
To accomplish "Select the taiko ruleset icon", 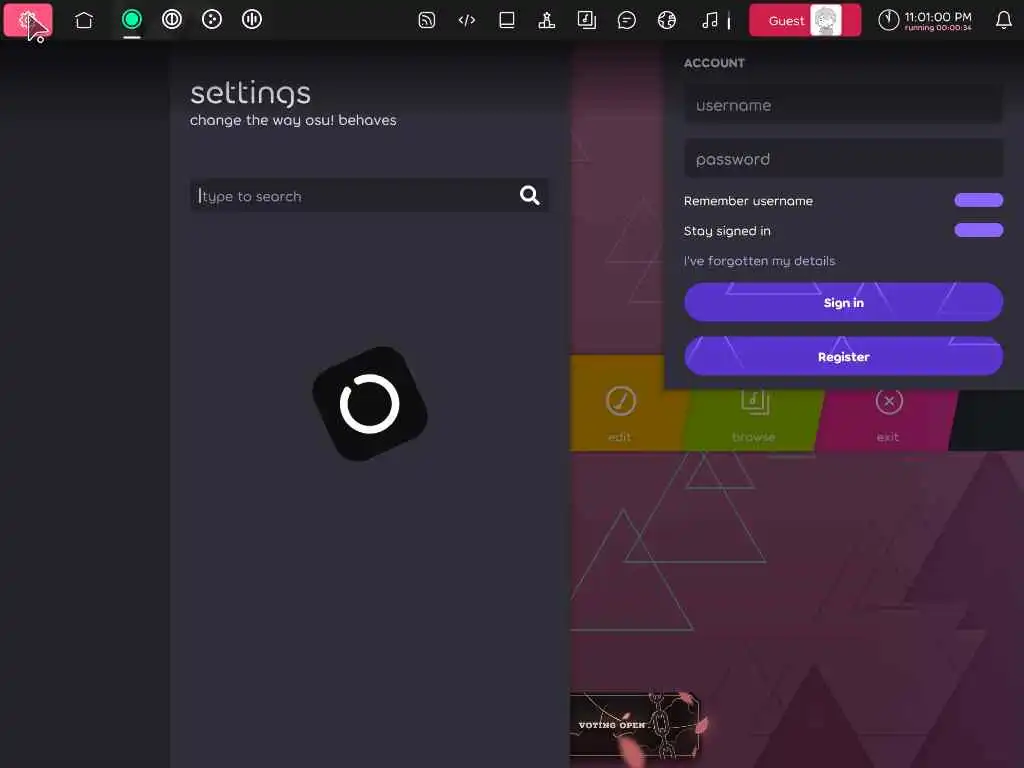I will click(172, 20).
